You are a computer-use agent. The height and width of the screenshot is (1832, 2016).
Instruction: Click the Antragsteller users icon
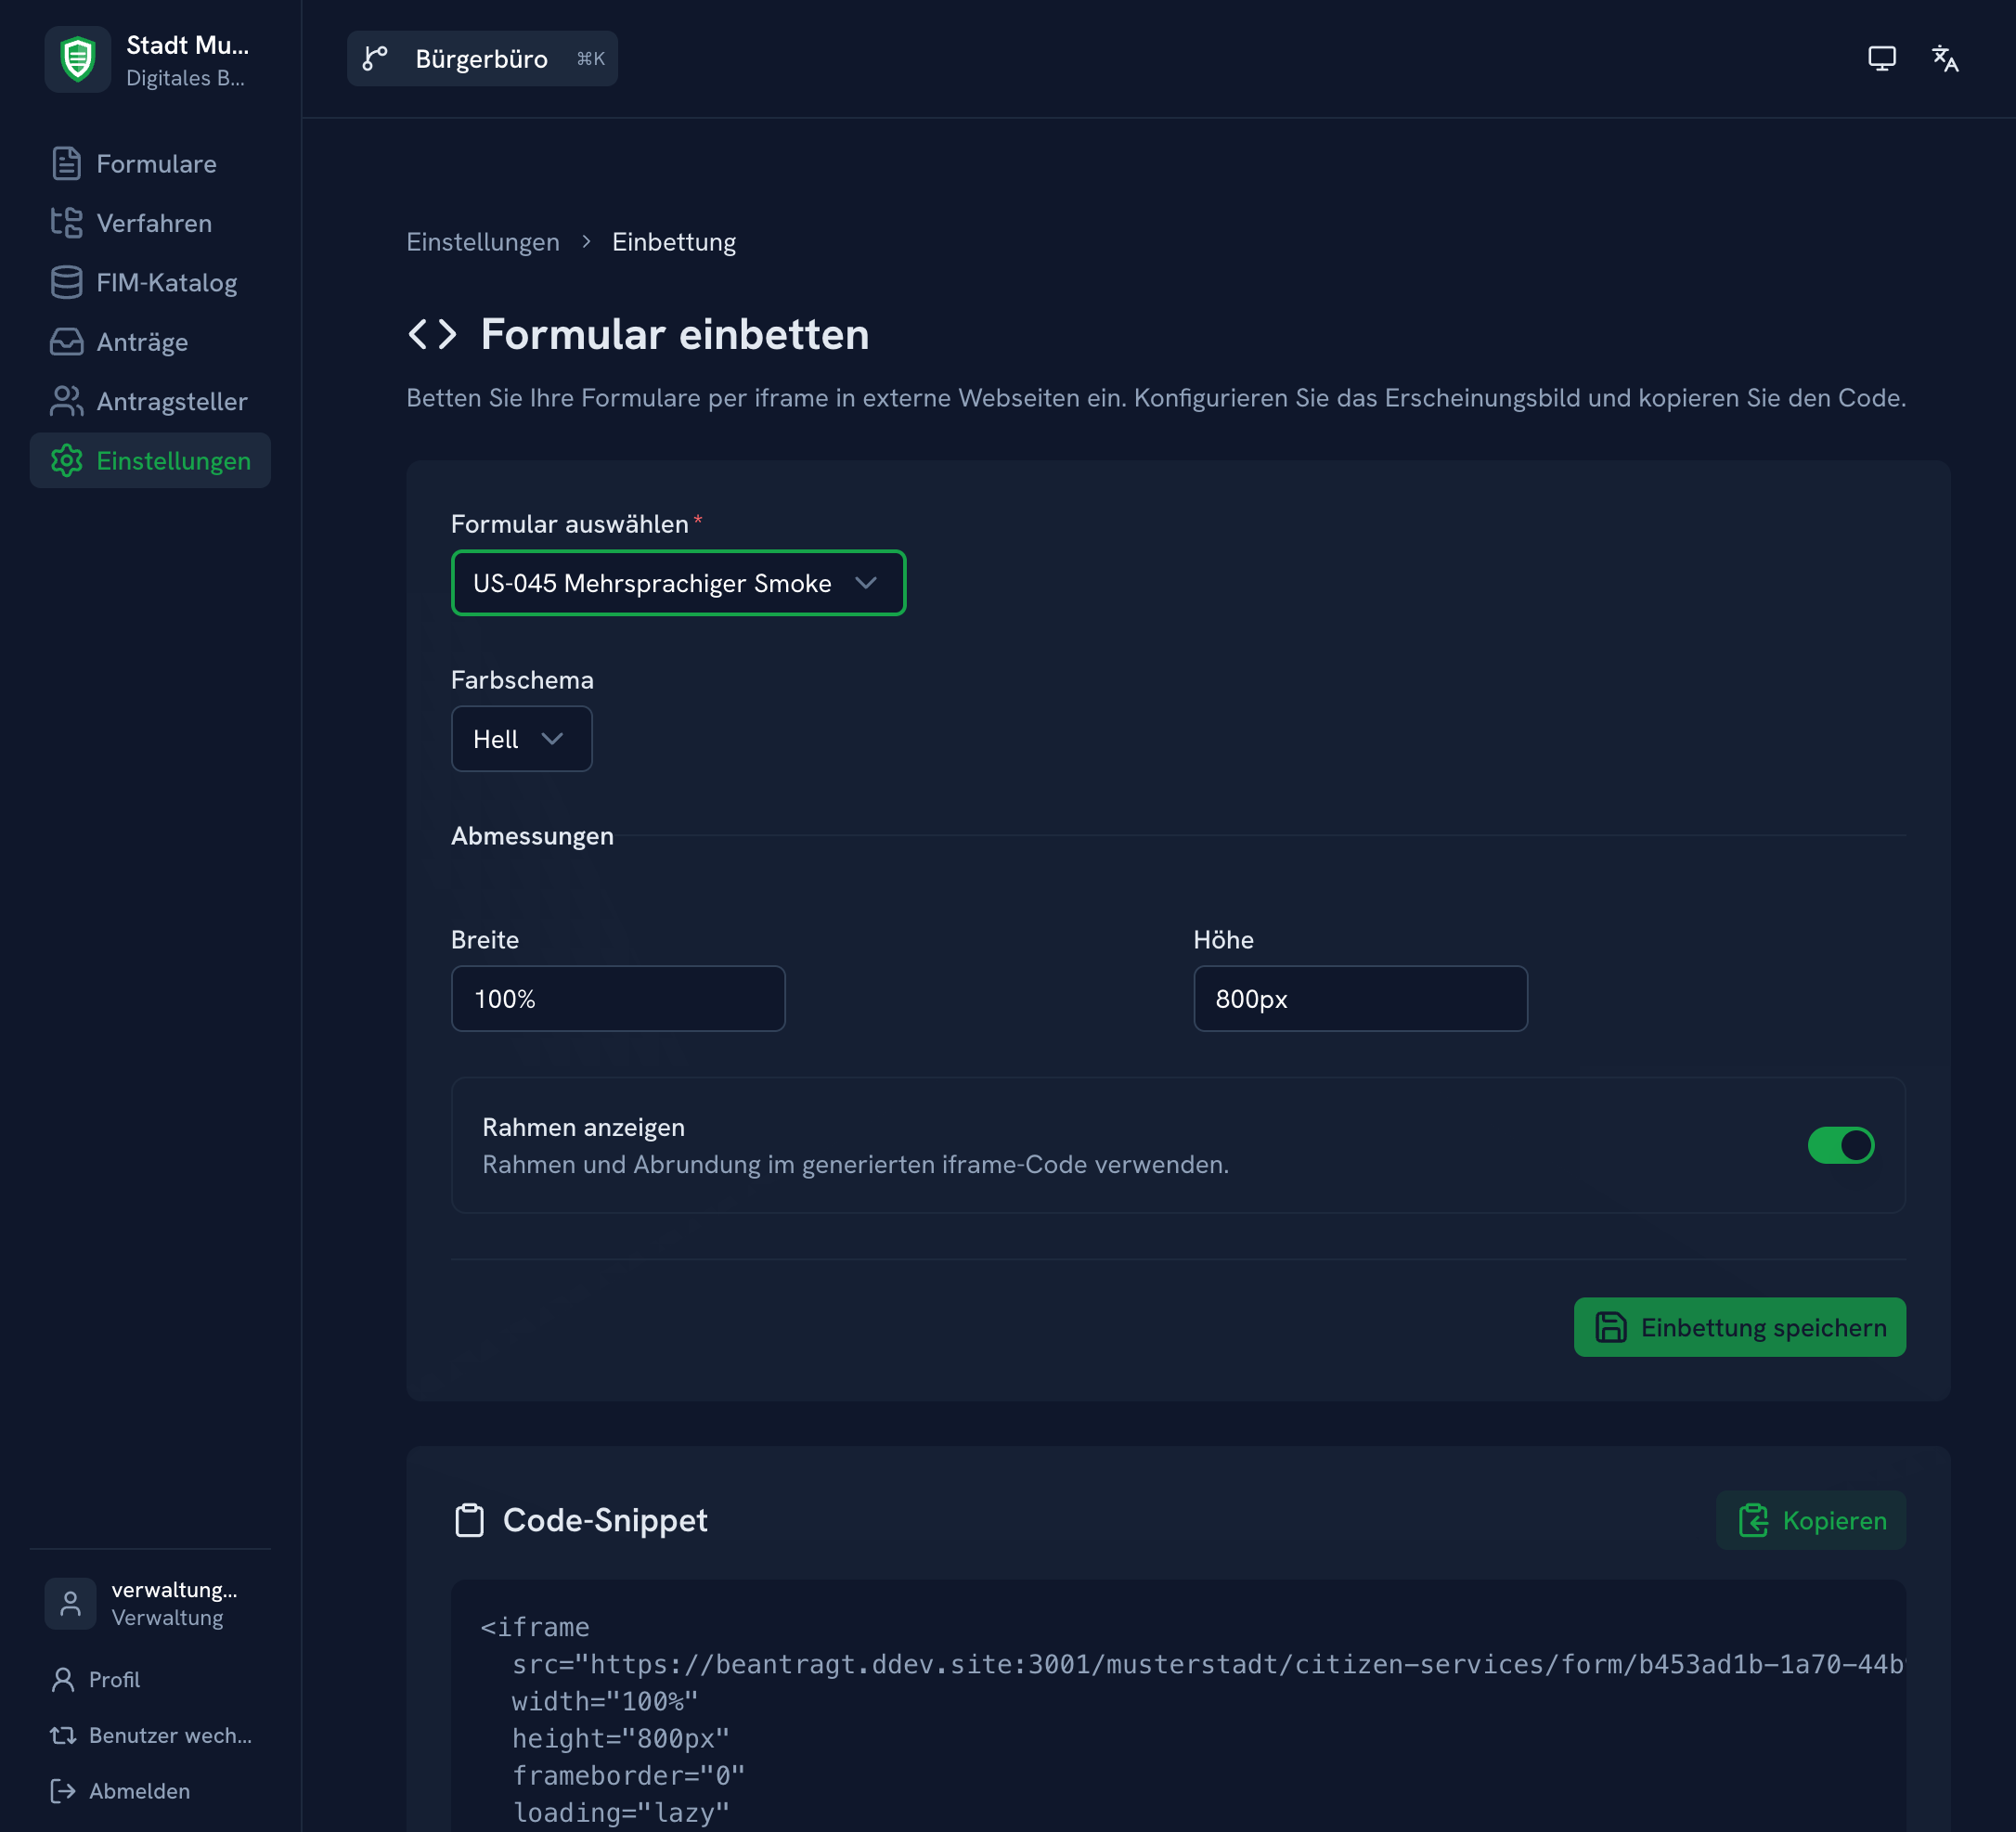(66, 401)
